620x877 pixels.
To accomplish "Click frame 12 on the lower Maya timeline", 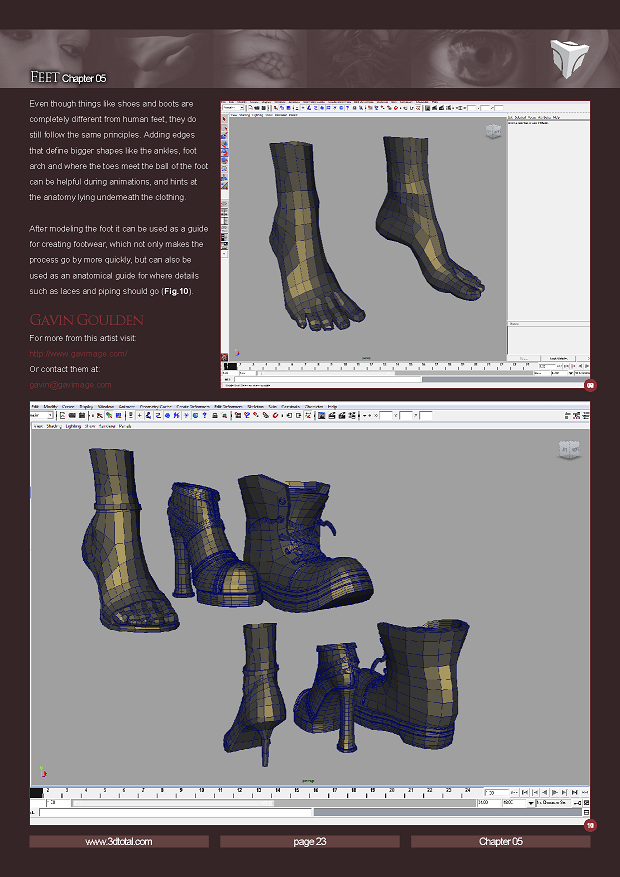I will 241,791.
